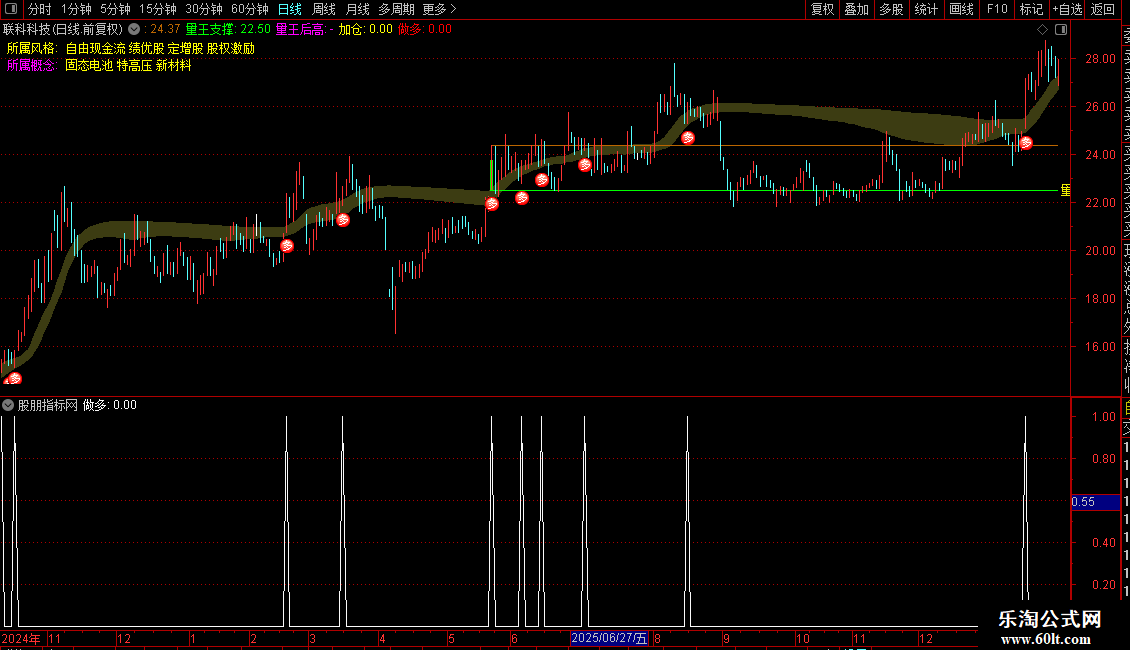The width and height of the screenshot is (1130, 650).
Task: Open the F10 company info
Action: tap(997, 9)
